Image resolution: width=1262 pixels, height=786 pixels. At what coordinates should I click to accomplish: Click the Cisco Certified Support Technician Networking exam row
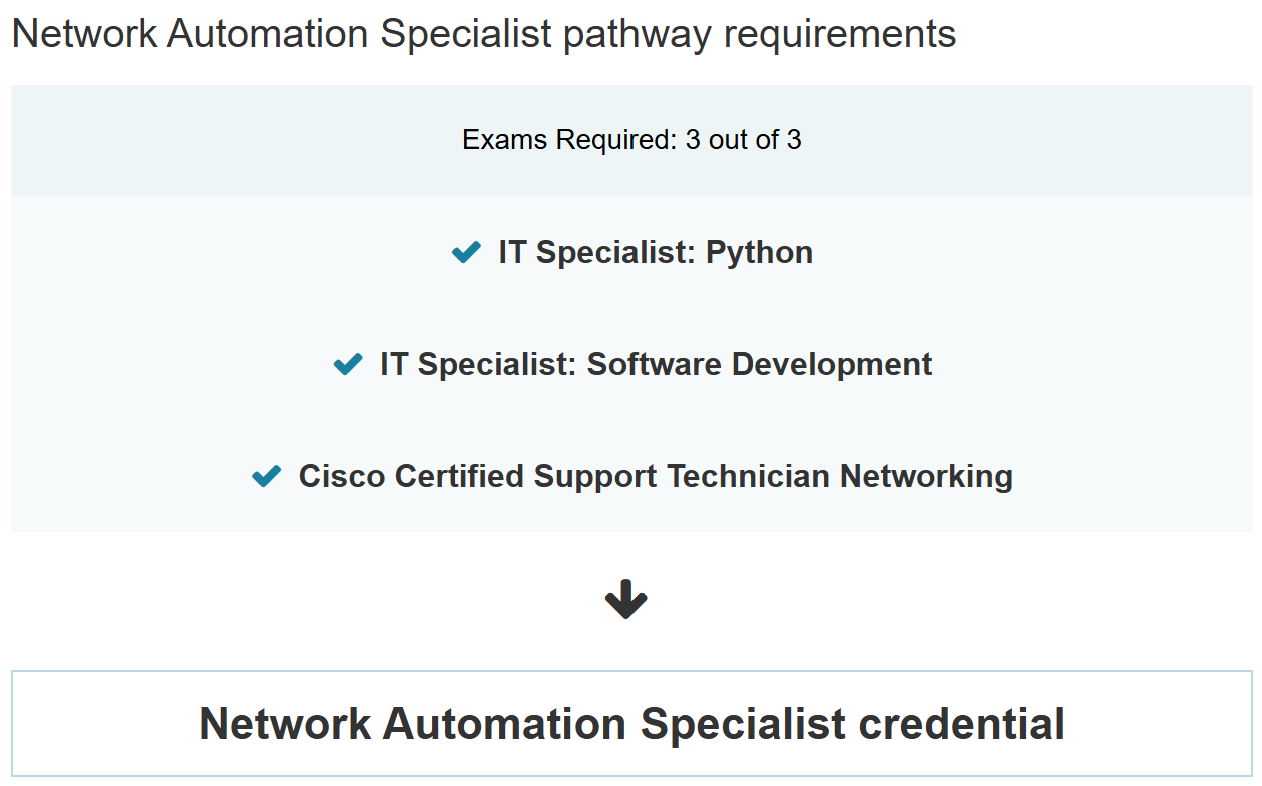point(656,476)
